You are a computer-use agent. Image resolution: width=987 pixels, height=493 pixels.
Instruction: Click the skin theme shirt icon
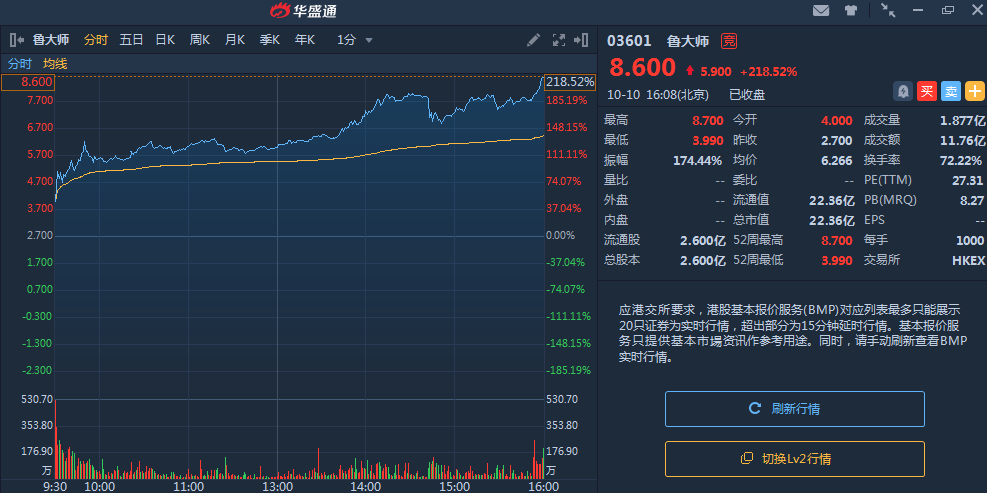click(851, 11)
